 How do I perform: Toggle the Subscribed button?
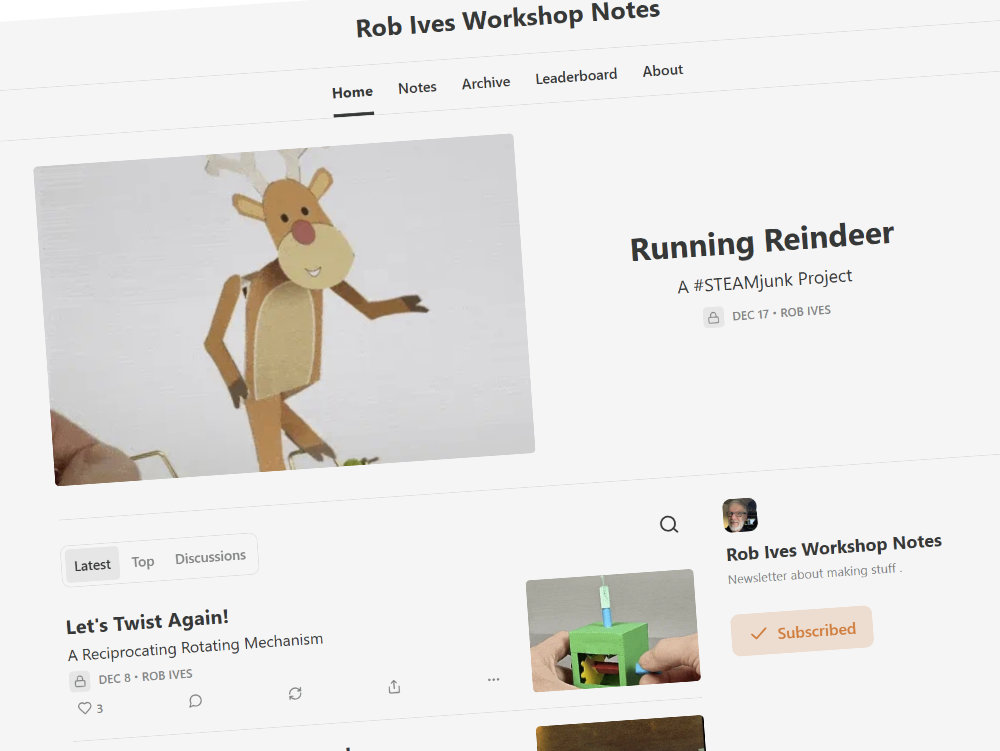coord(802,631)
